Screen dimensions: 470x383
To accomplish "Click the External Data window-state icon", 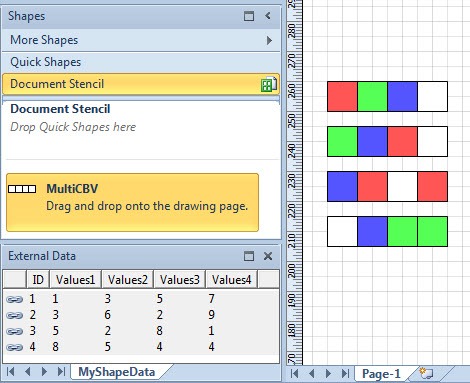I will 249,256.
